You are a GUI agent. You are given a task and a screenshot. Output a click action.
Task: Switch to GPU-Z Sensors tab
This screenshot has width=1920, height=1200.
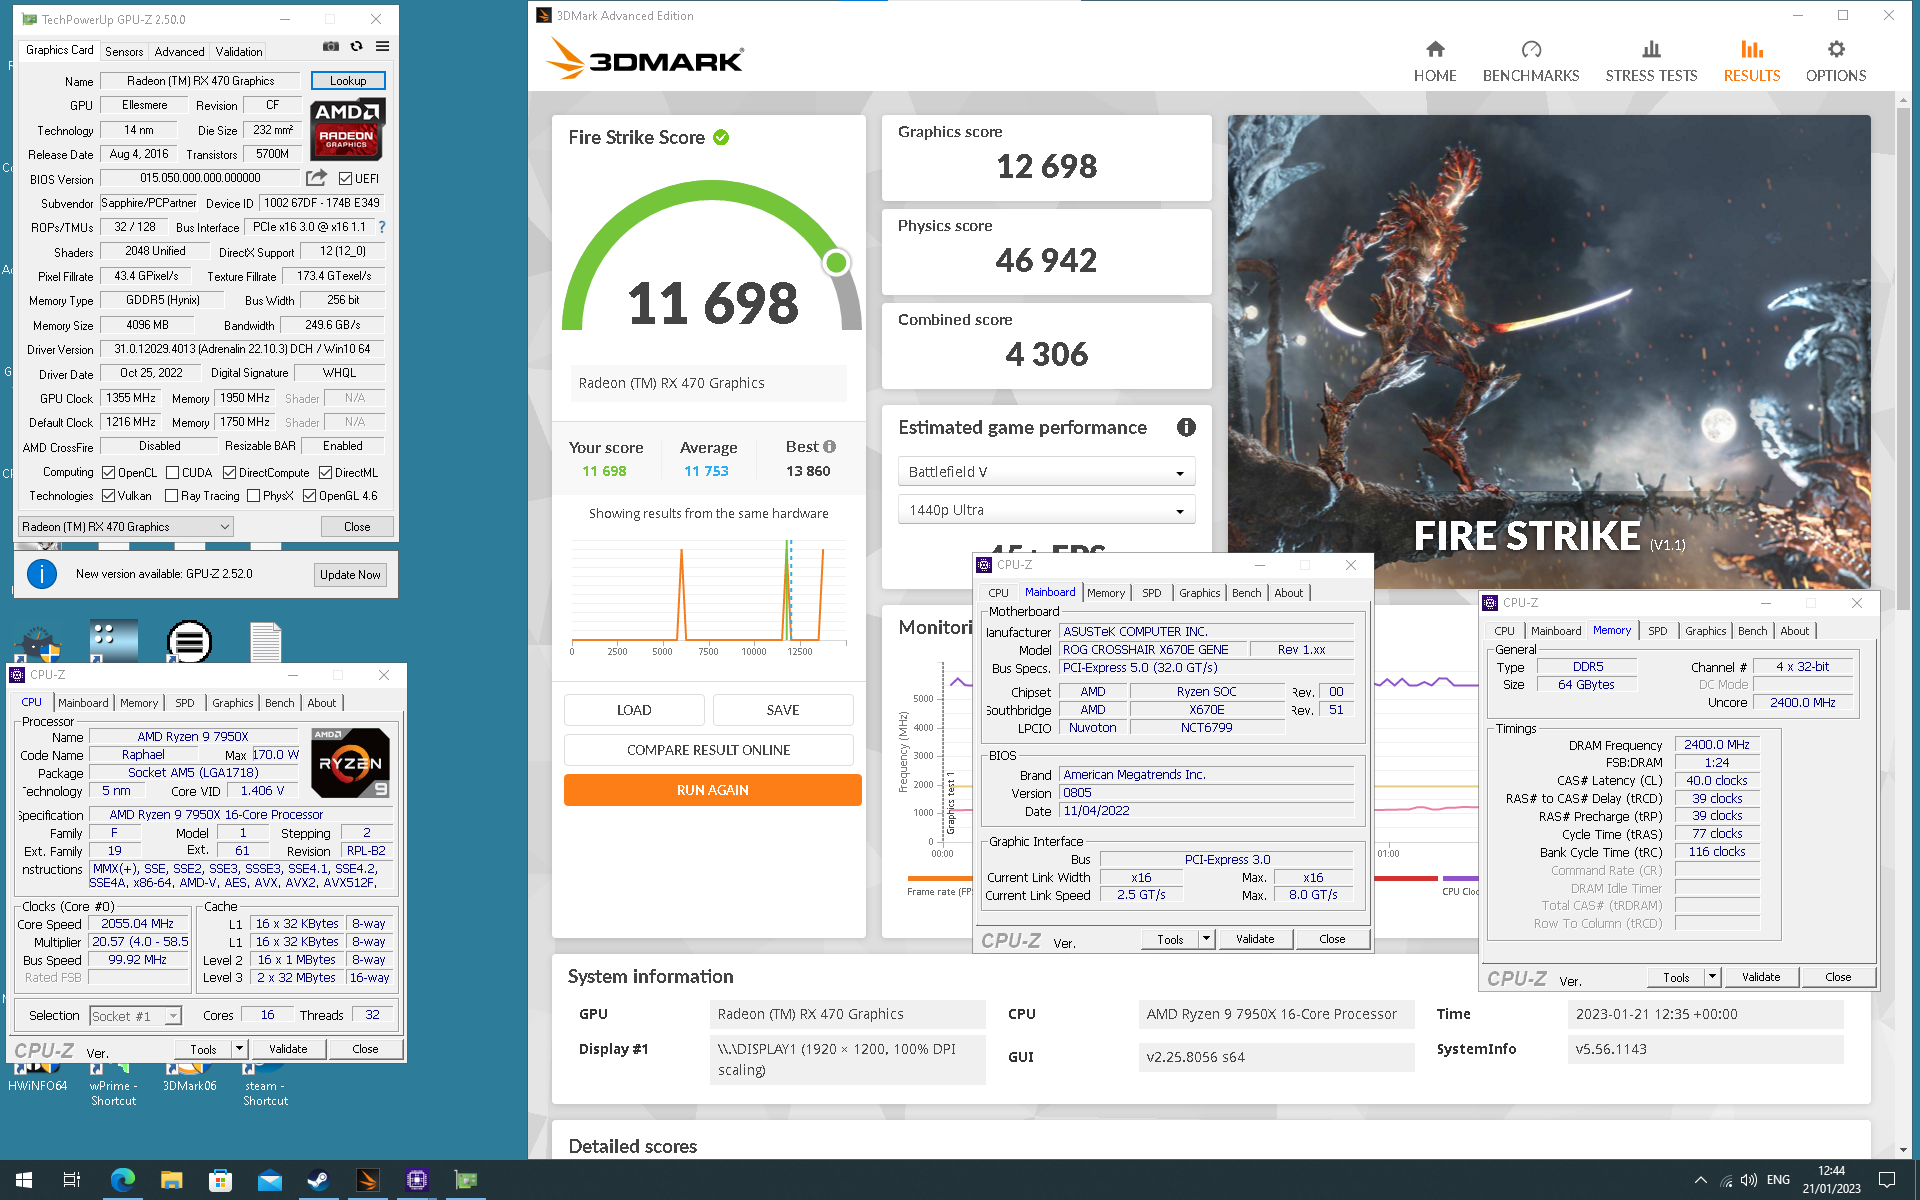pyautogui.click(x=124, y=52)
